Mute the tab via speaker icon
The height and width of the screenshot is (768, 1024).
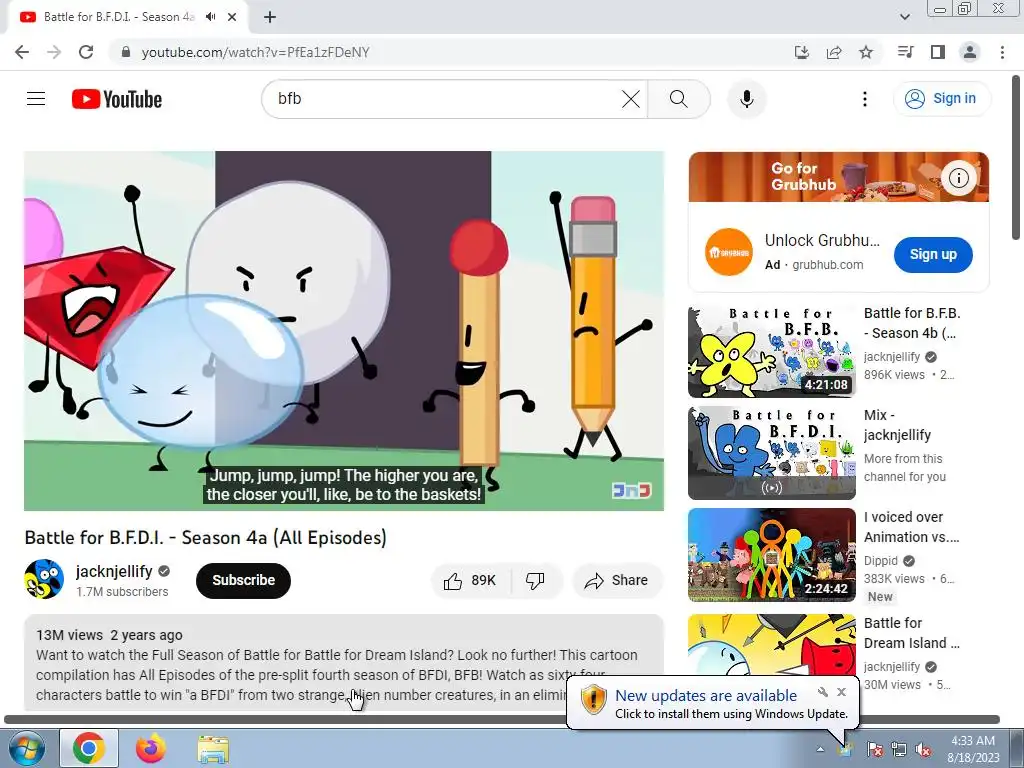(210, 17)
